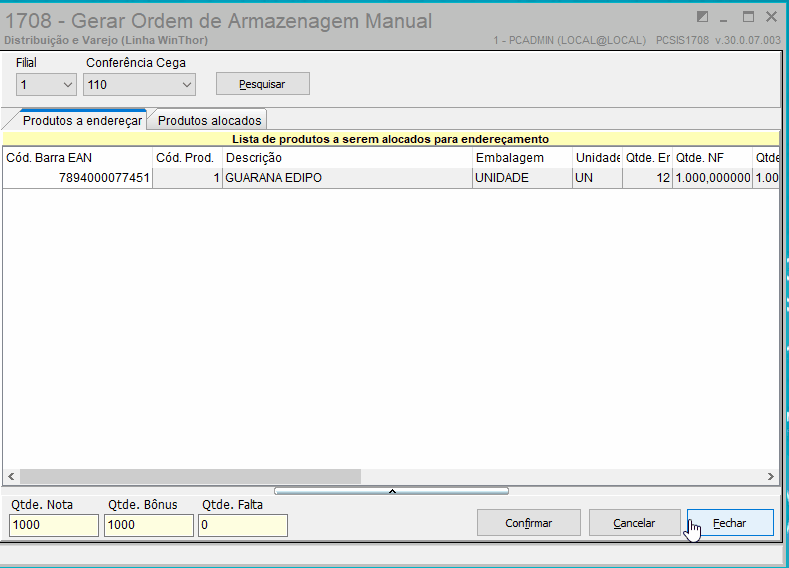Focus the Qtde. Bônus field
Viewport: 789px width, 568px height.
click(149, 525)
